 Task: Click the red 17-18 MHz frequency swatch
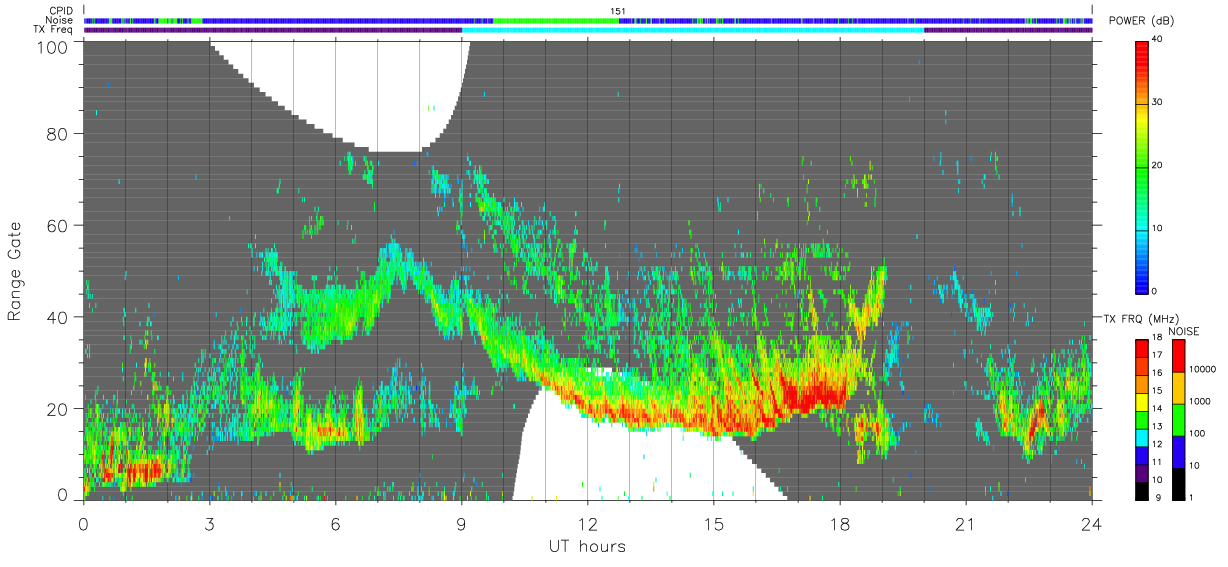tap(1142, 348)
